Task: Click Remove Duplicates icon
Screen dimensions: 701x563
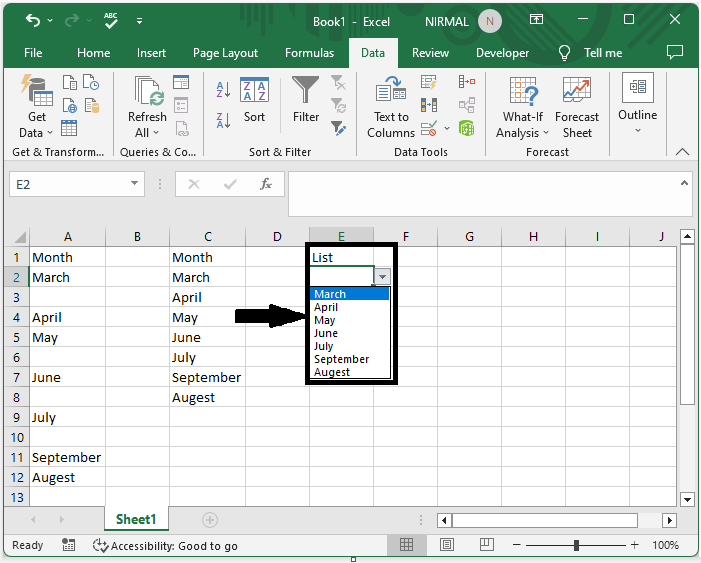Action: tap(429, 106)
